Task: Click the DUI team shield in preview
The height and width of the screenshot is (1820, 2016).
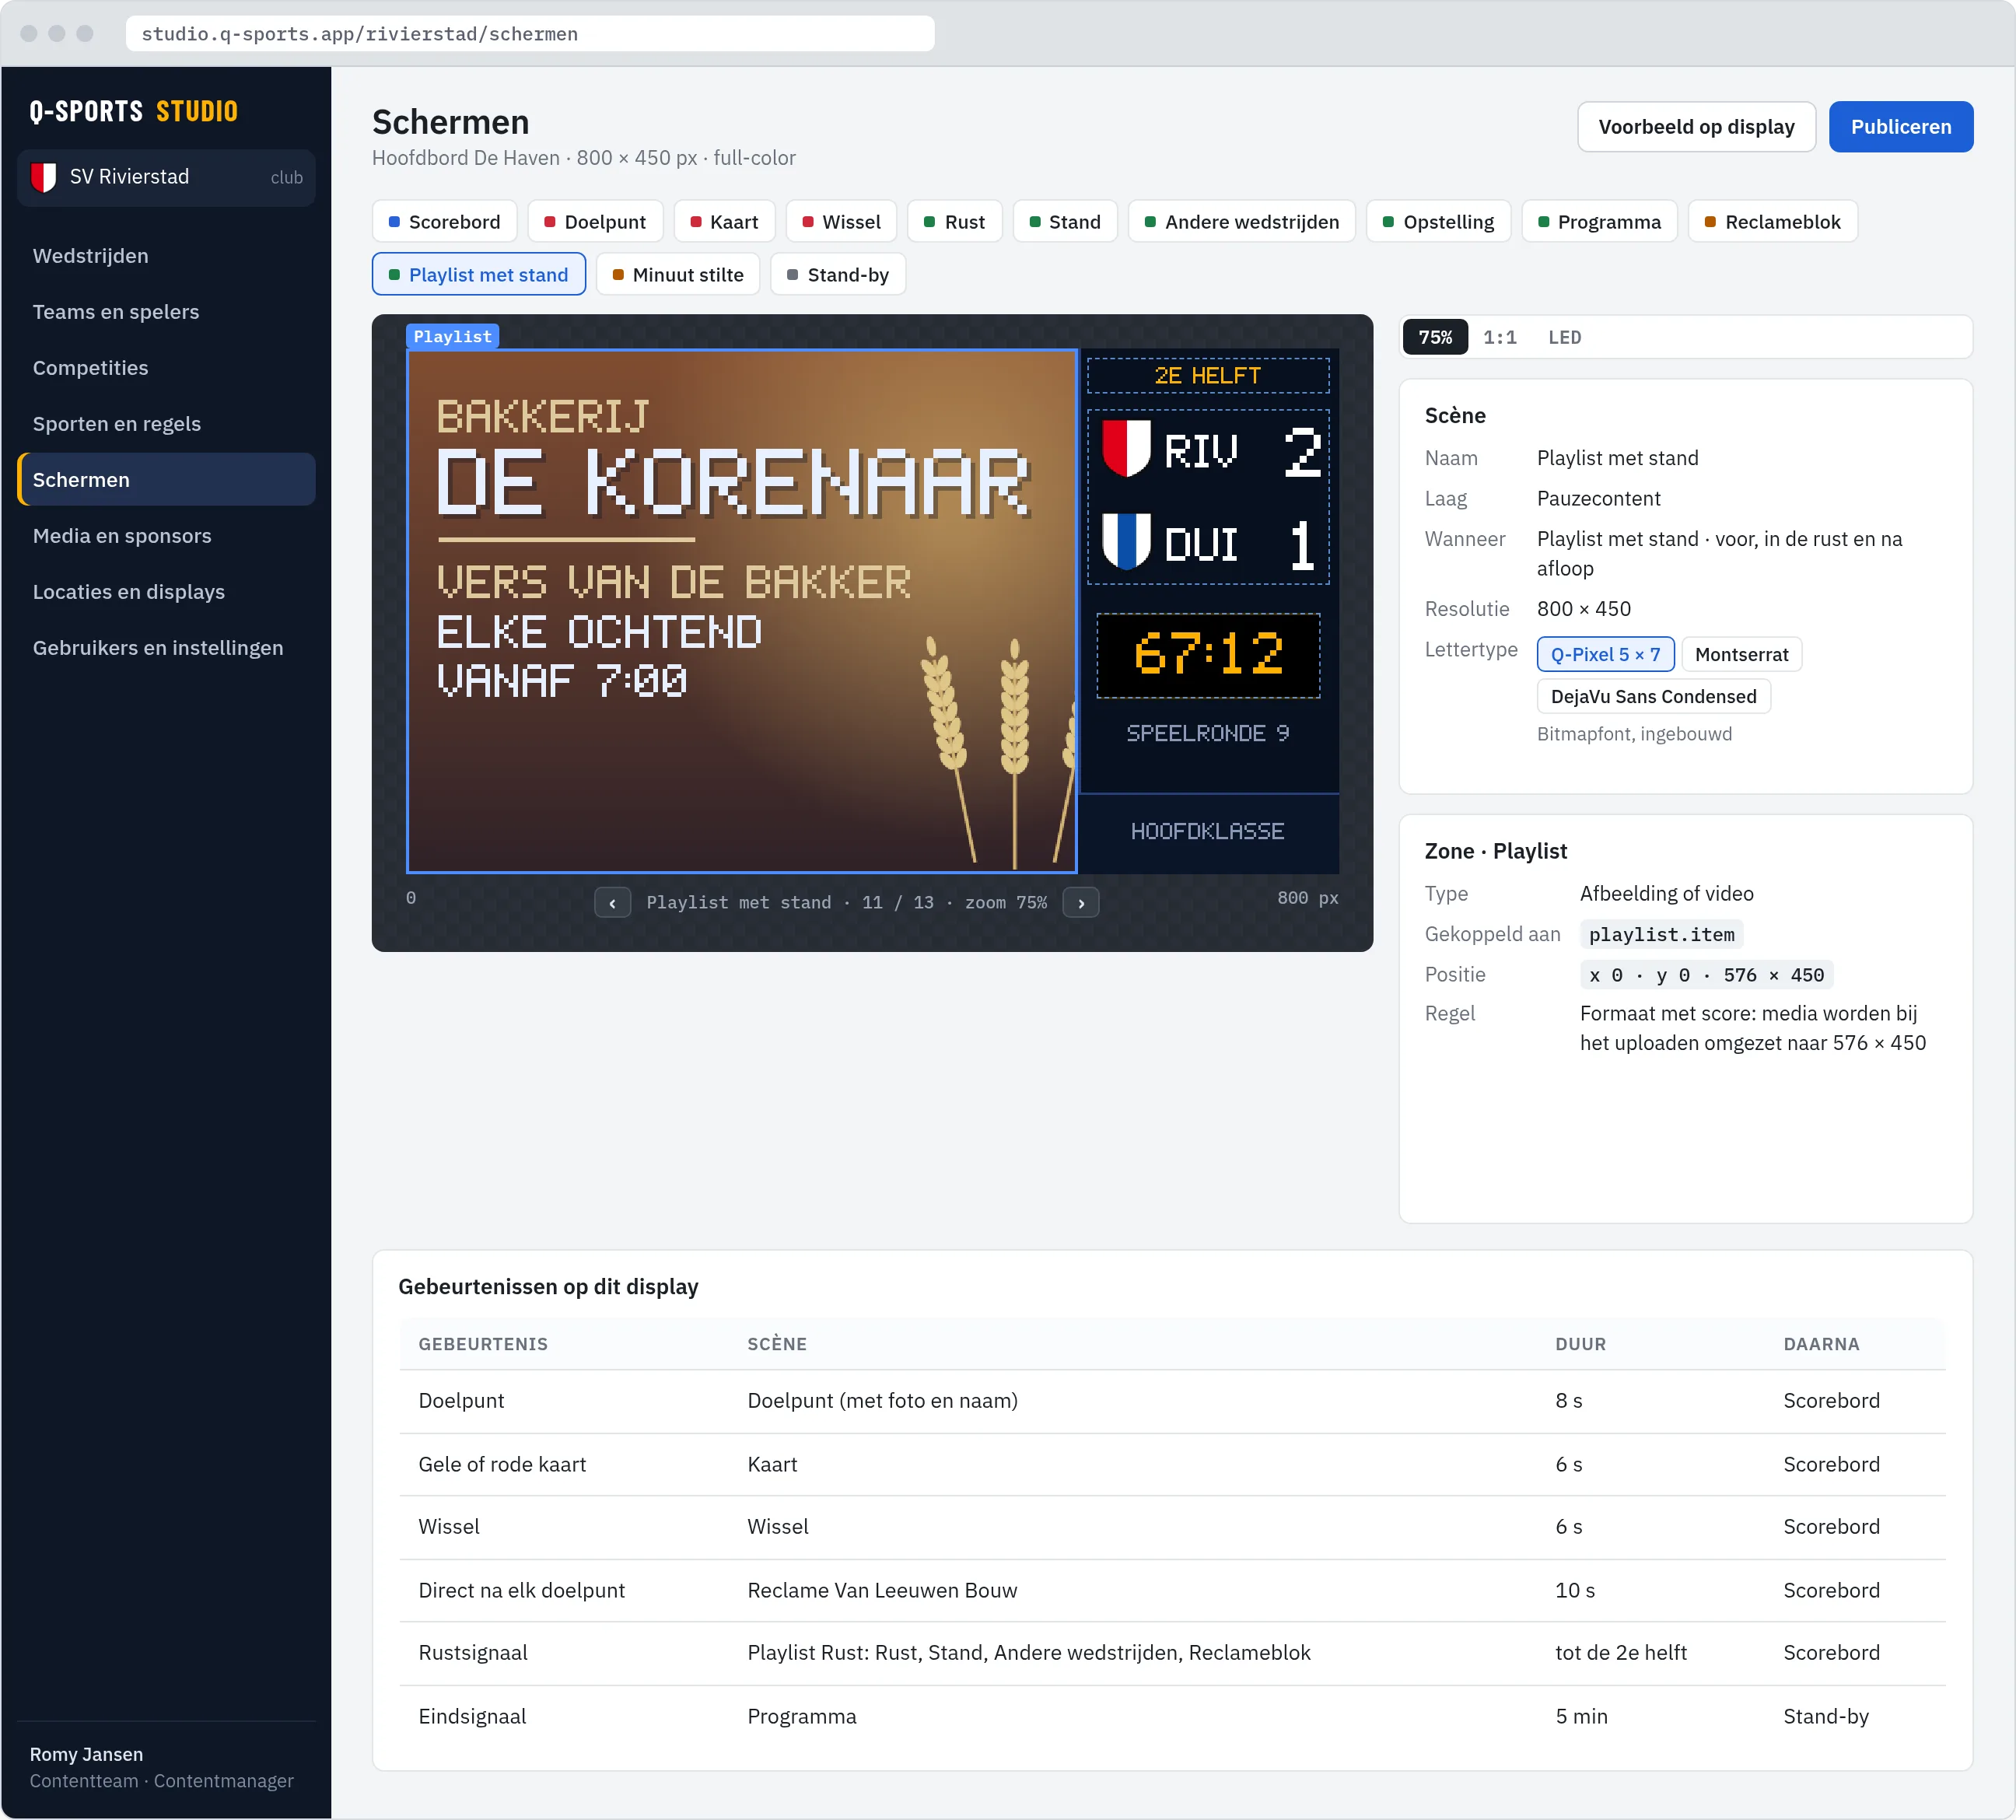Action: pyautogui.click(x=1126, y=541)
